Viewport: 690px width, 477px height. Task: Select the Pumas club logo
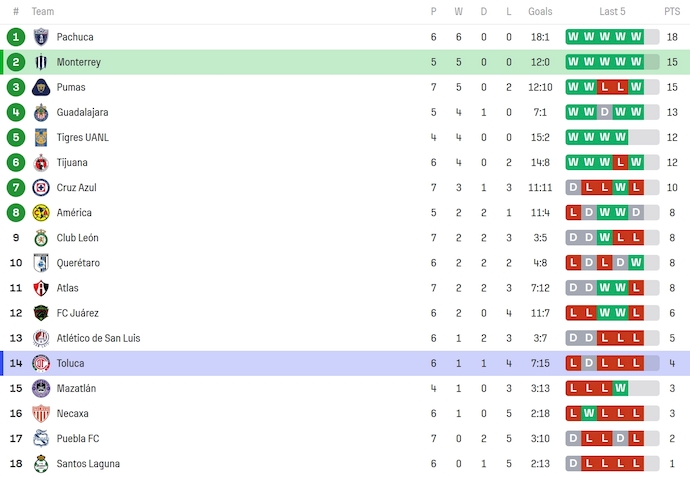(x=41, y=87)
